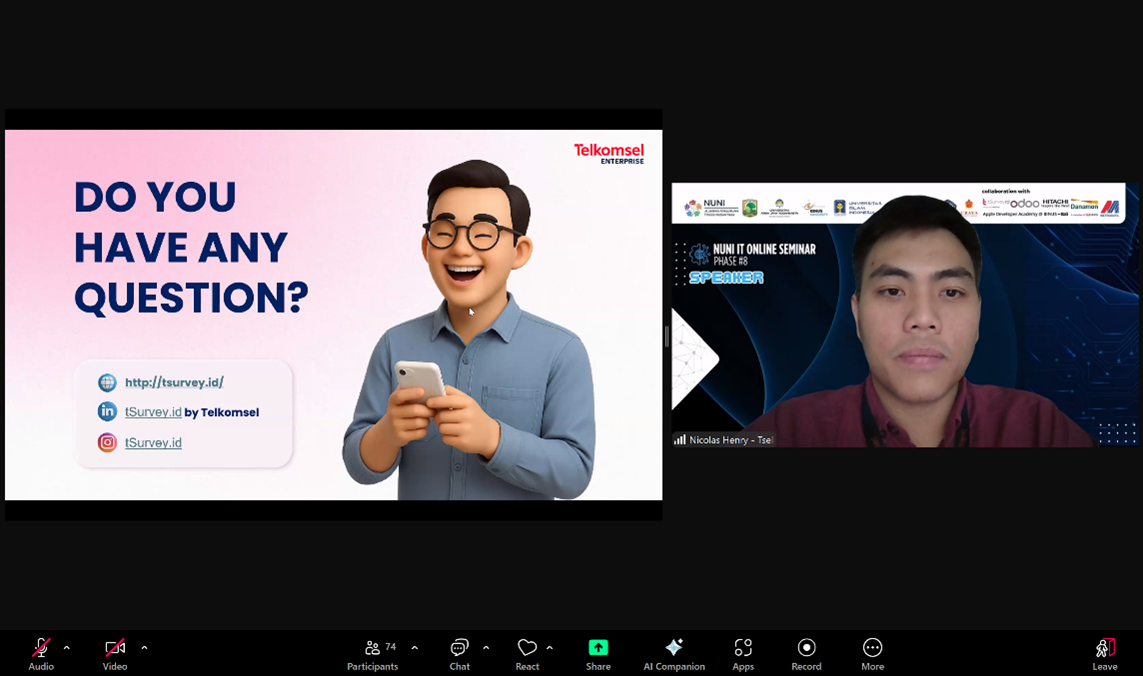Open the More options menu
Viewport: 1143px width, 676px height.
pos(873,653)
